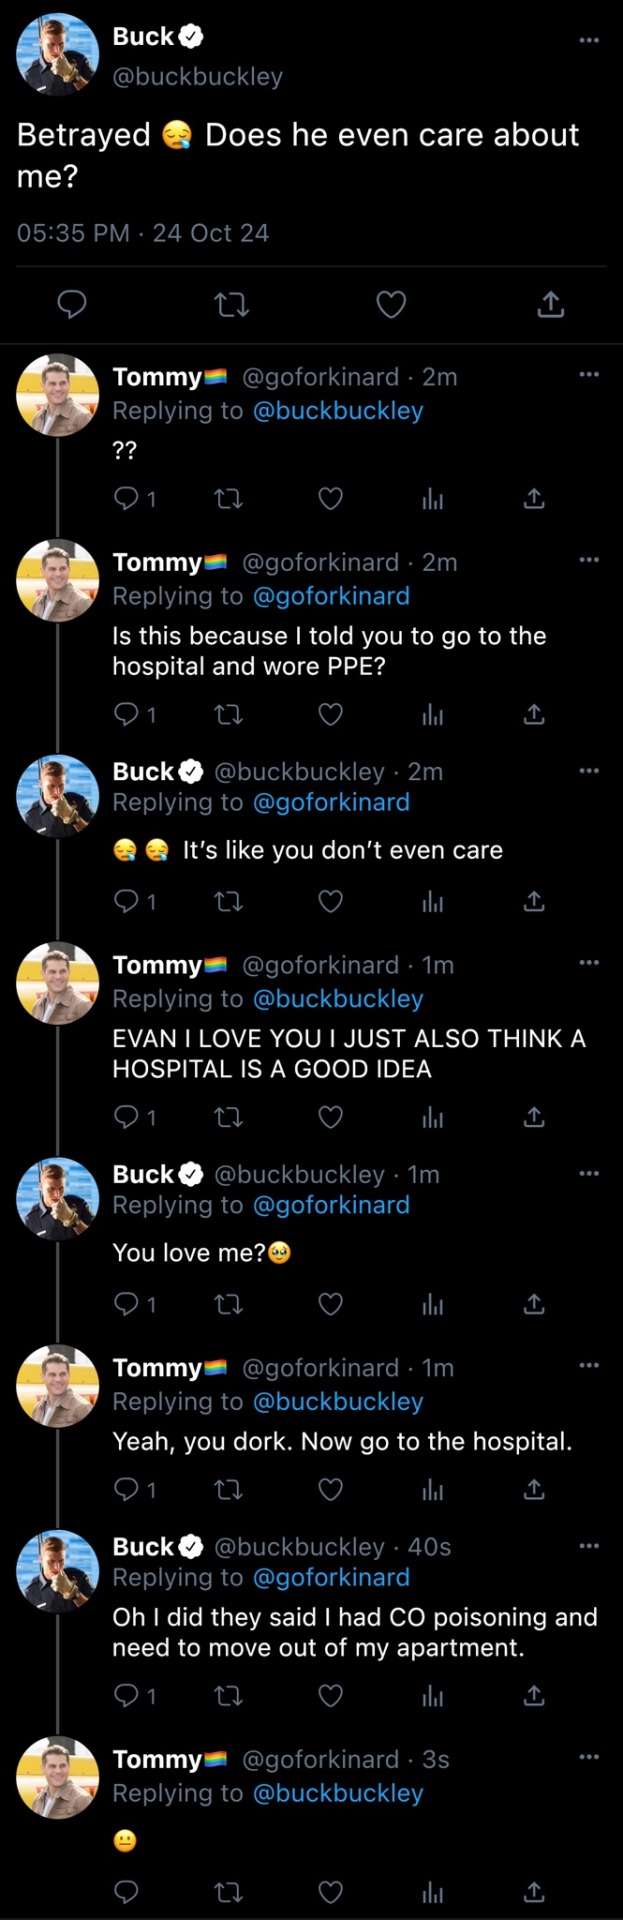Share the main tweet by Buck
Screen dimensions: 623x1920
point(550,305)
